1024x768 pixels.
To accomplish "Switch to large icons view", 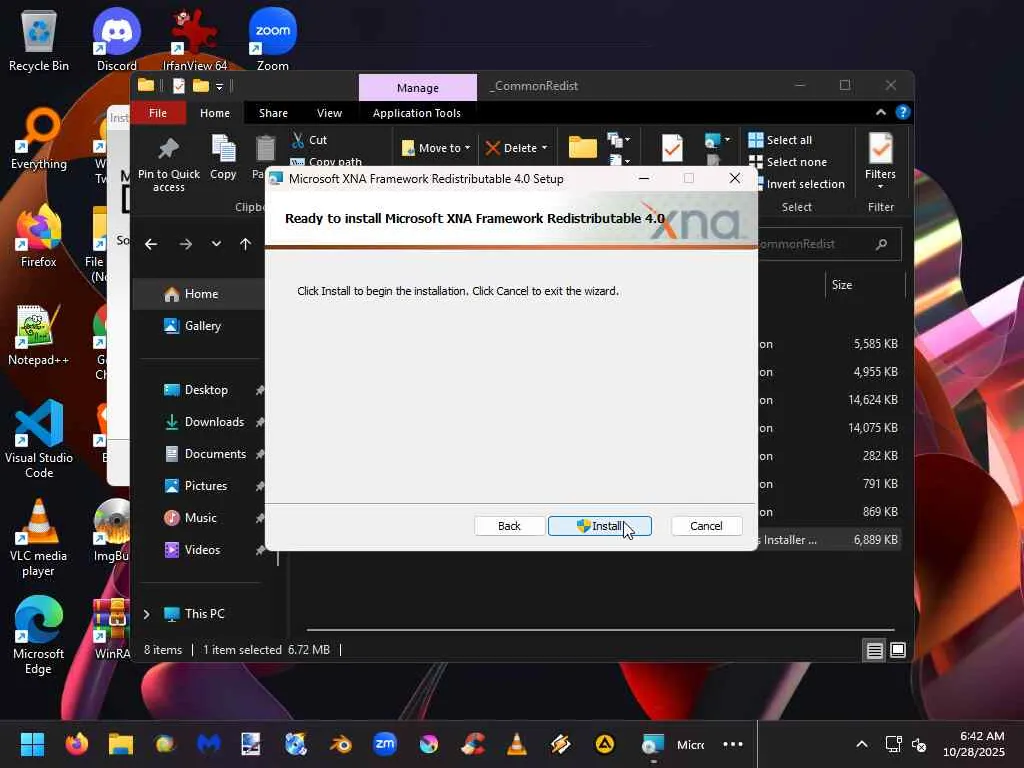I will point(898,650).
